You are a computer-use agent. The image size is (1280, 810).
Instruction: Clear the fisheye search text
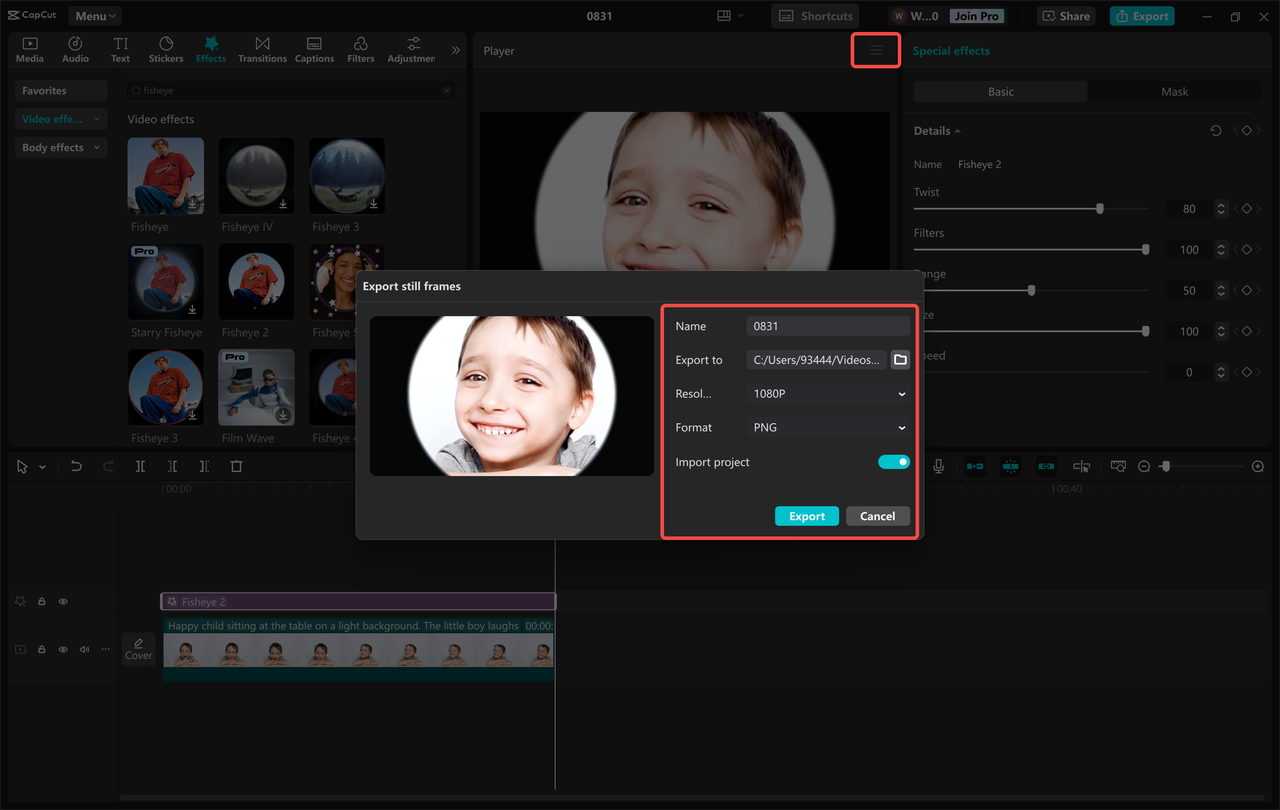coord(447,90)
